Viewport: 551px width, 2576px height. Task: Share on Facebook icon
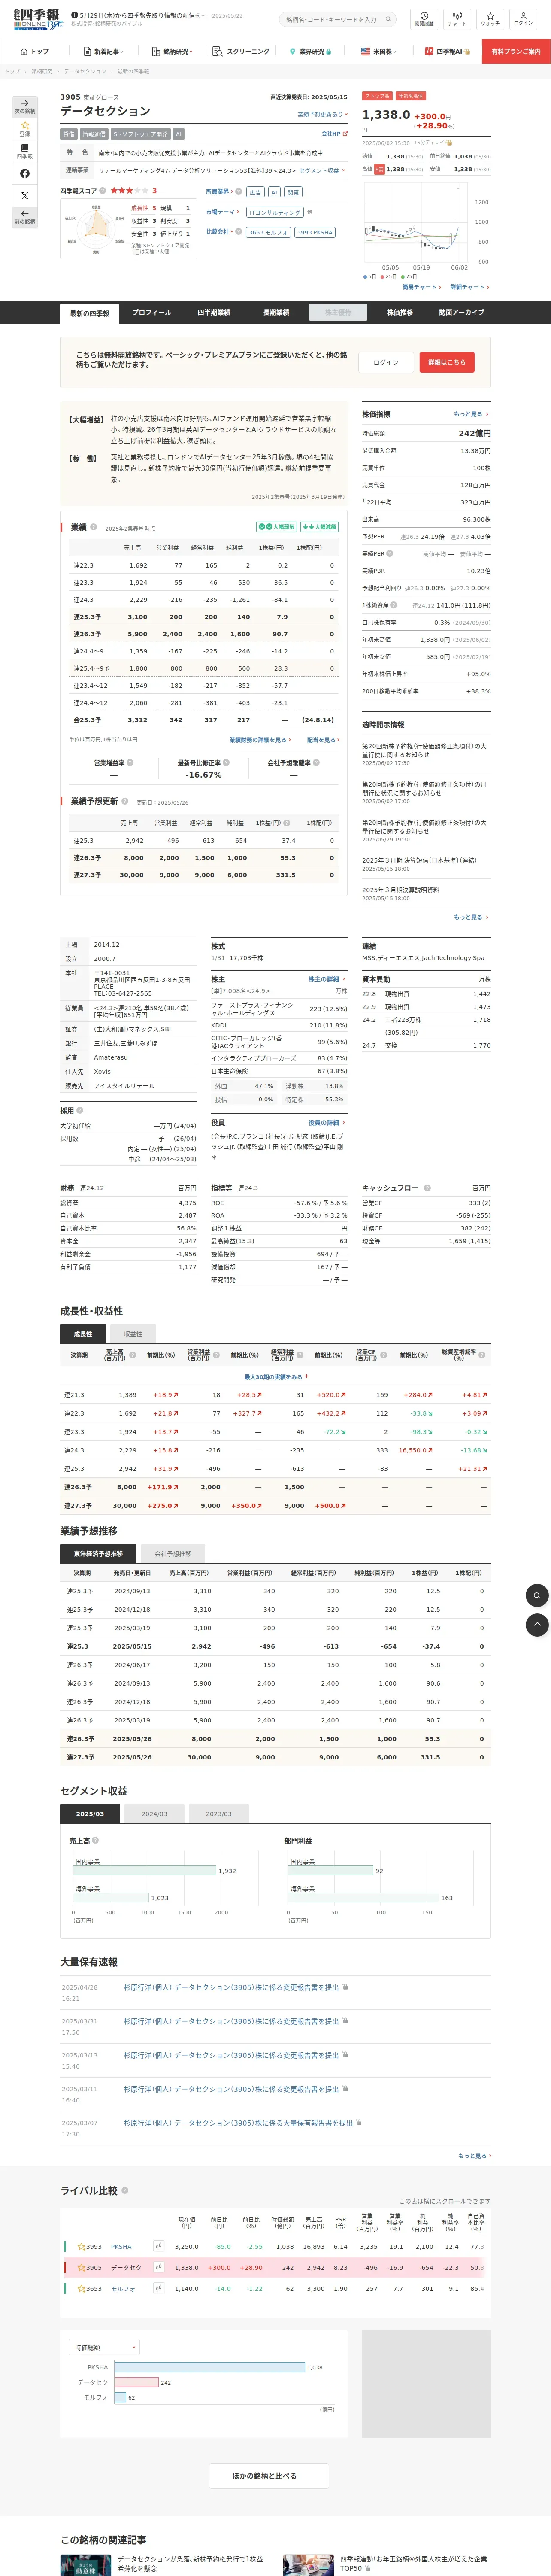coord(25,174)
